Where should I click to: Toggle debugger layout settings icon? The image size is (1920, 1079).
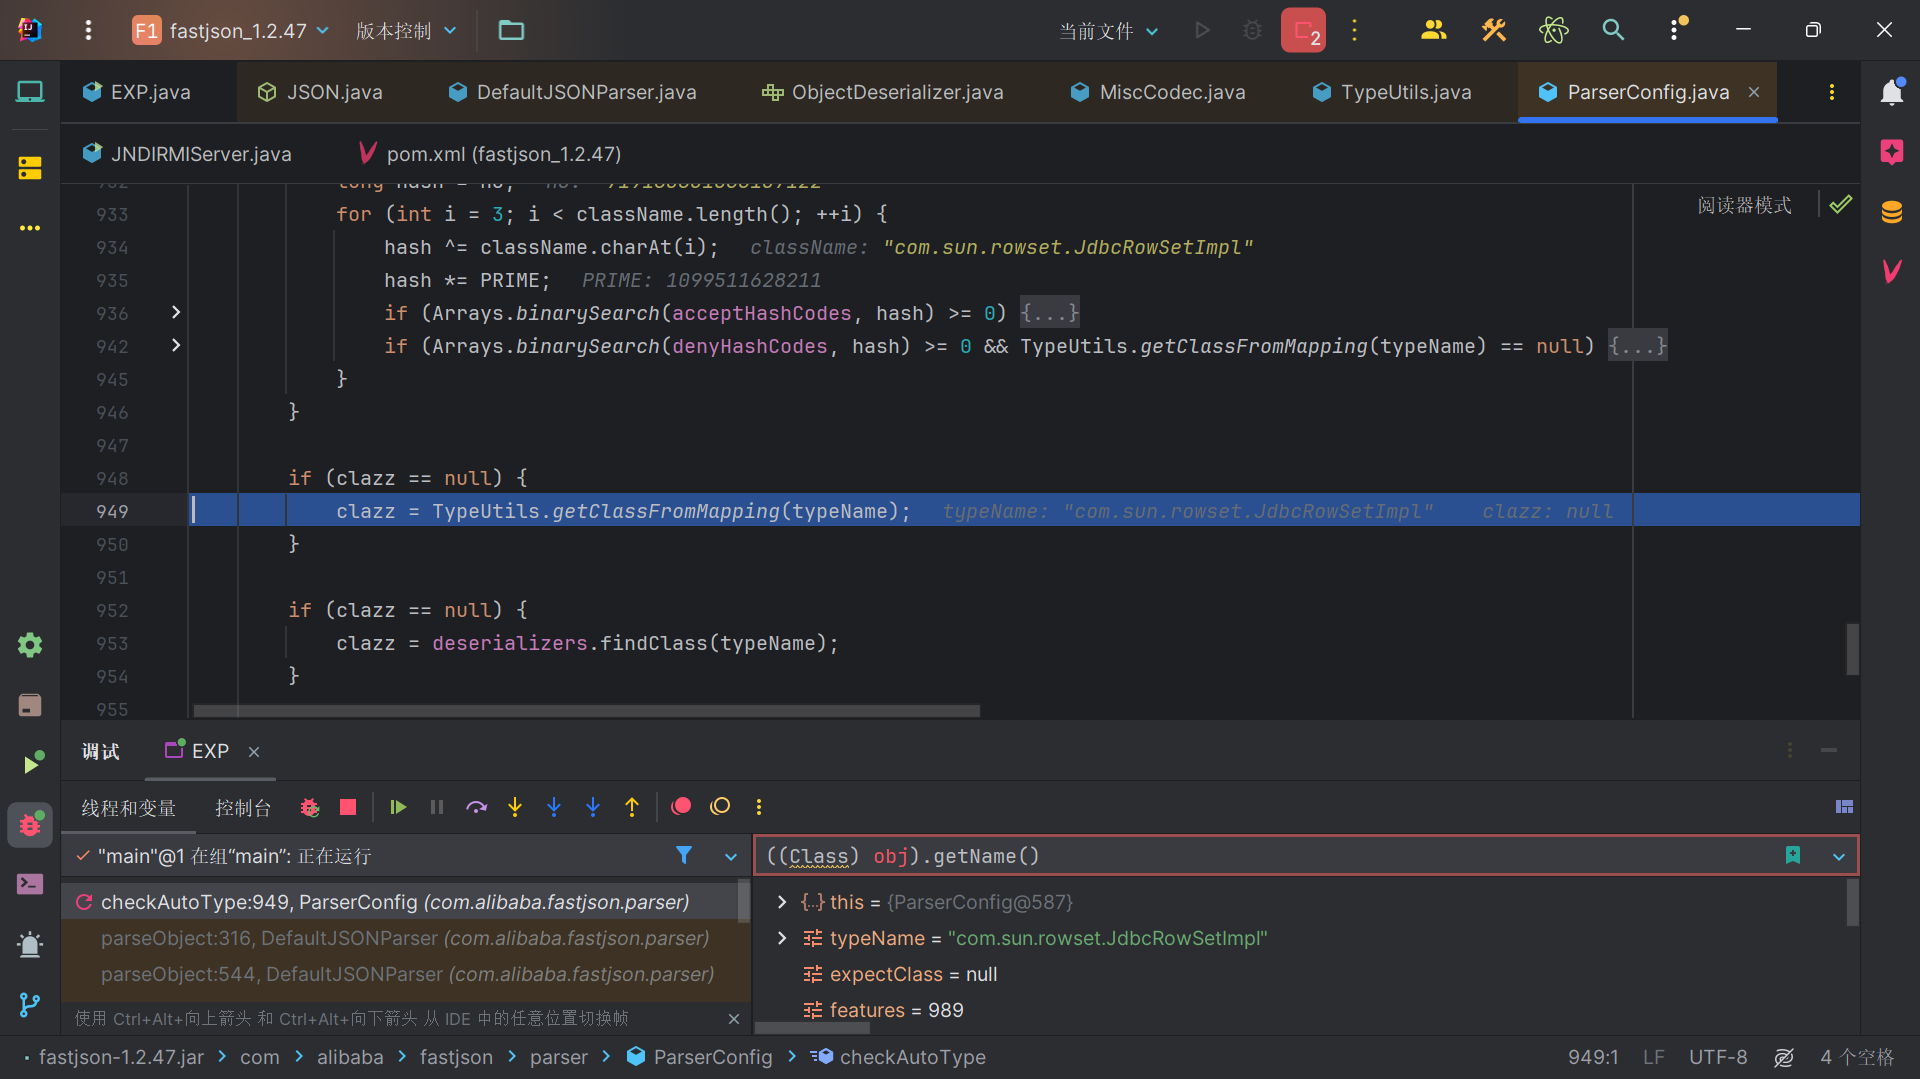[1845, 807]
